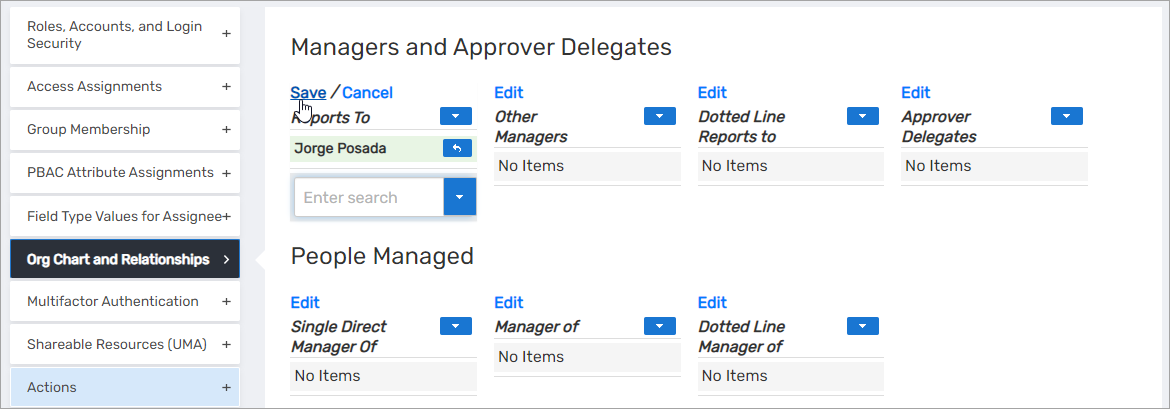
Task: Edit the Approver Delegates list
Action: pyautogui.click(x=916, y=93)
